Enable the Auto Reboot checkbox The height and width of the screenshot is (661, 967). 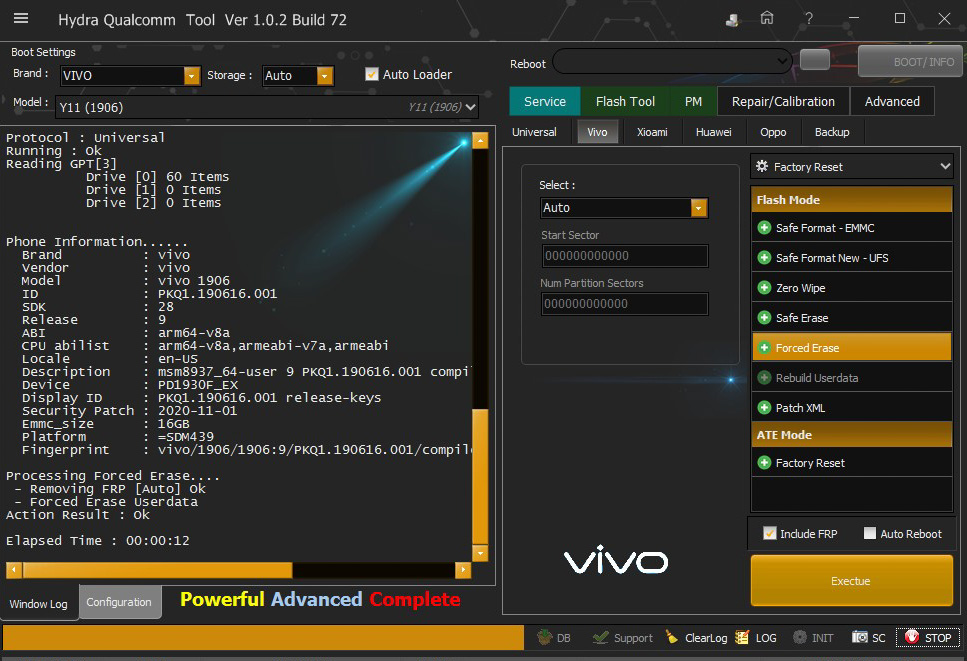[869, 533]
